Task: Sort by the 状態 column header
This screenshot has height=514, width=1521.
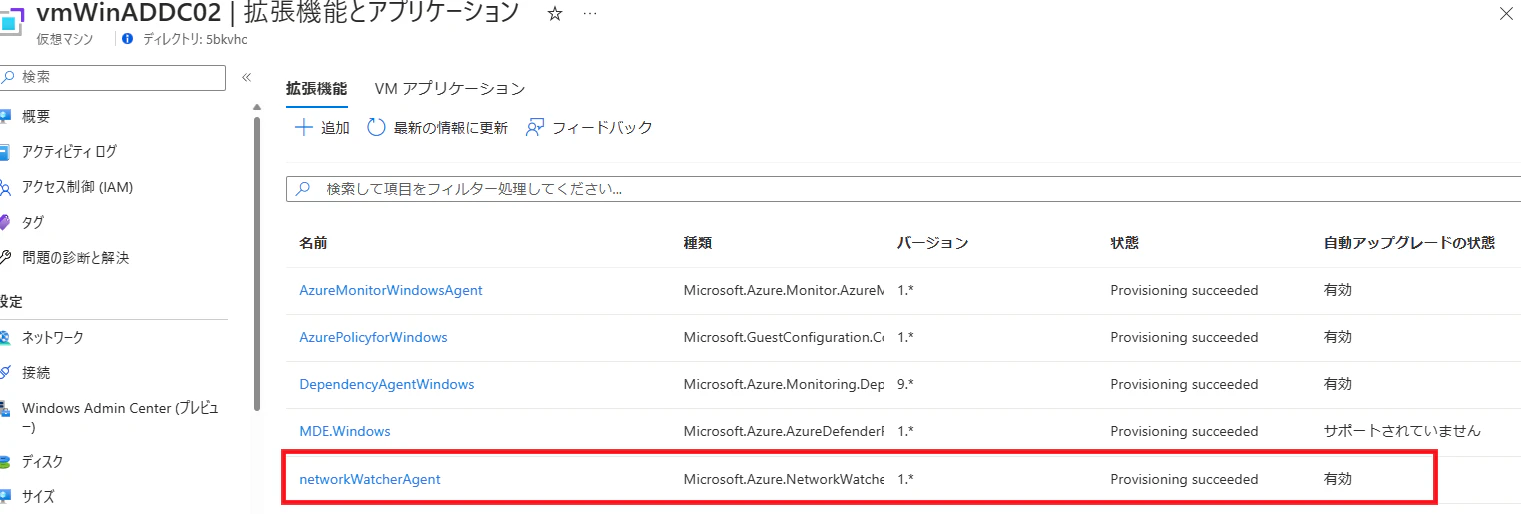Action: [x=1124, y=243]
